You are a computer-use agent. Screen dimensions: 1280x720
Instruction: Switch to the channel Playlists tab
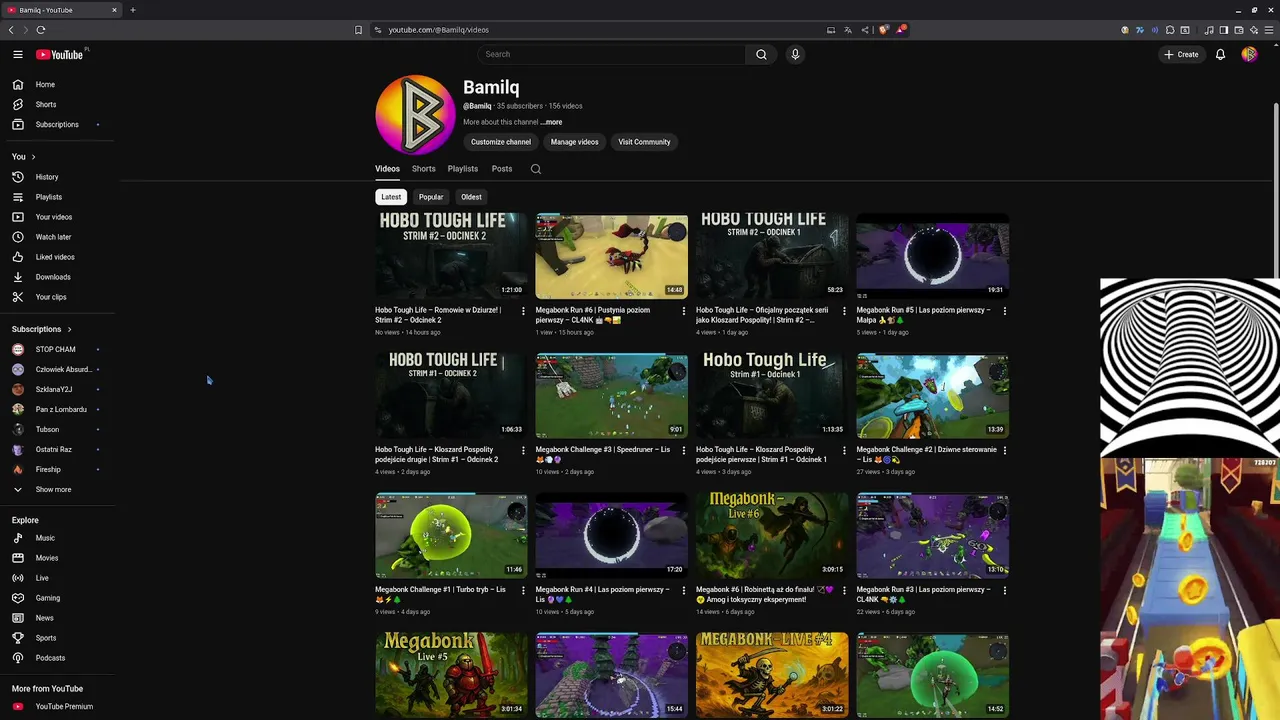tap(463, 169)
